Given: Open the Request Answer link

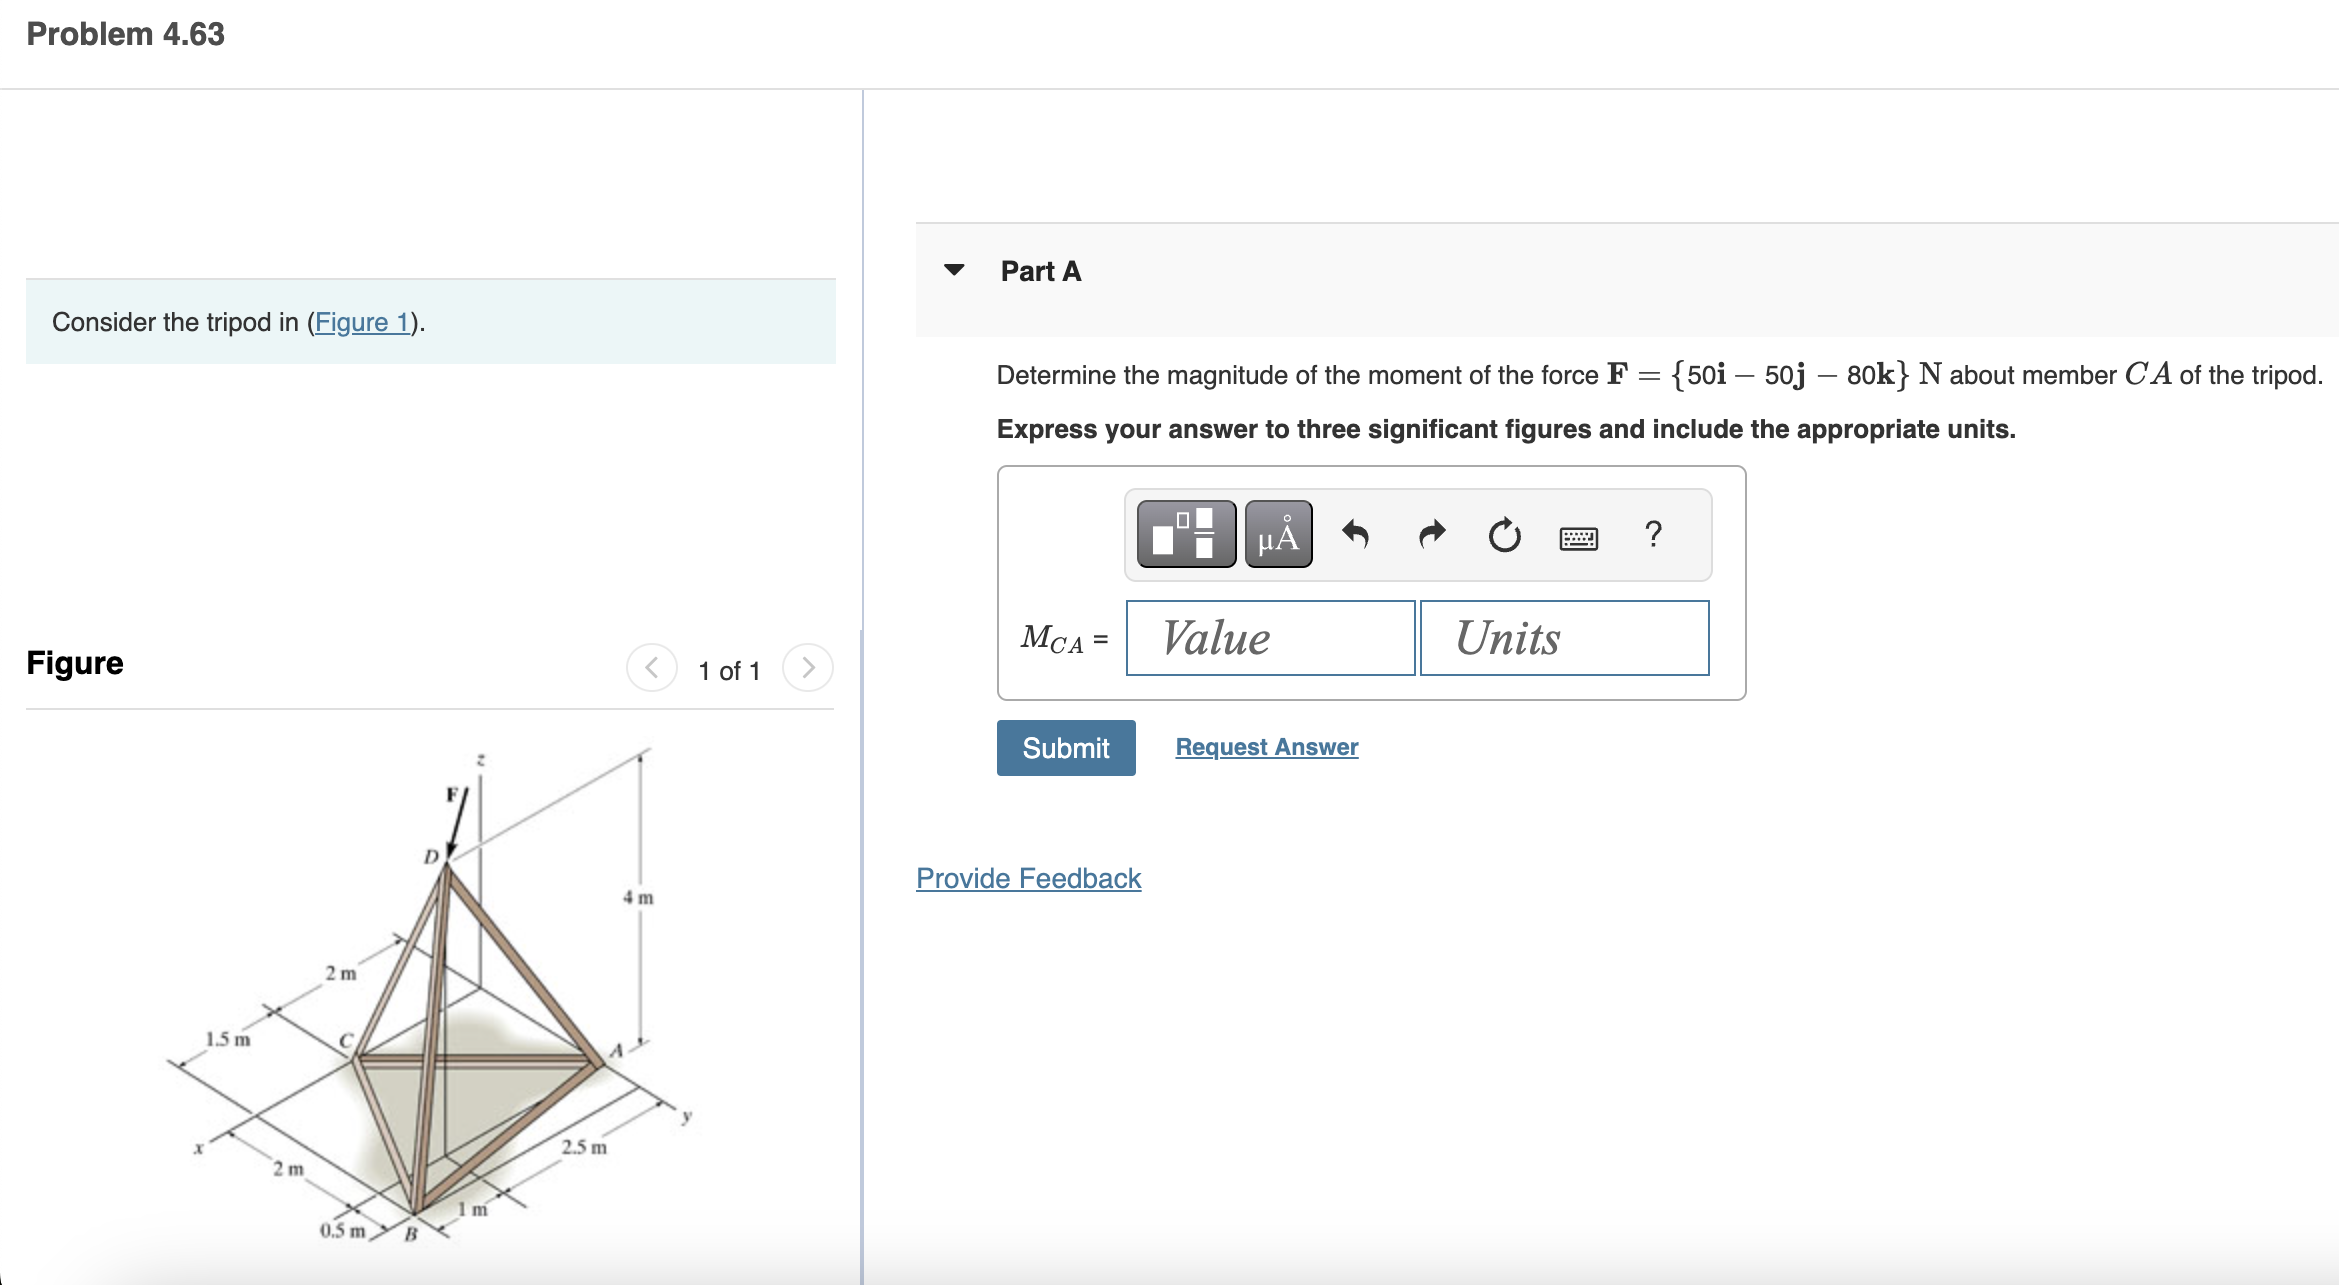Looking at the screenshot, I should pos(1266,746).
